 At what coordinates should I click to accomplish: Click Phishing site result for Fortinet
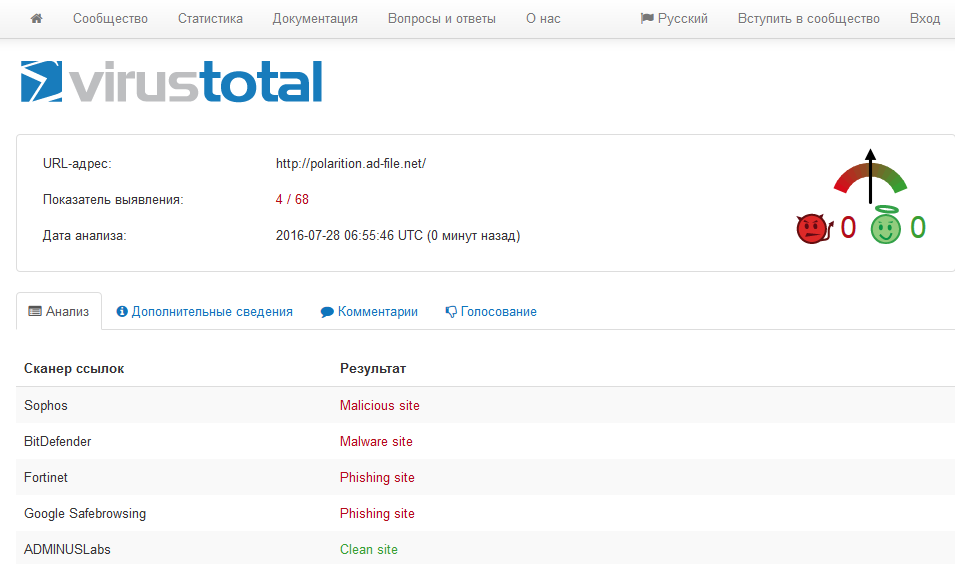coord(377,478)
